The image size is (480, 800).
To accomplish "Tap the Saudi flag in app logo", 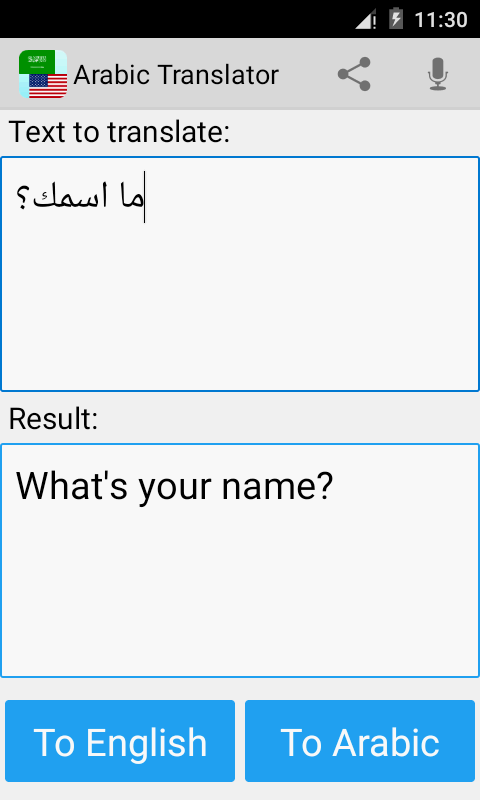I will (36, 61).
